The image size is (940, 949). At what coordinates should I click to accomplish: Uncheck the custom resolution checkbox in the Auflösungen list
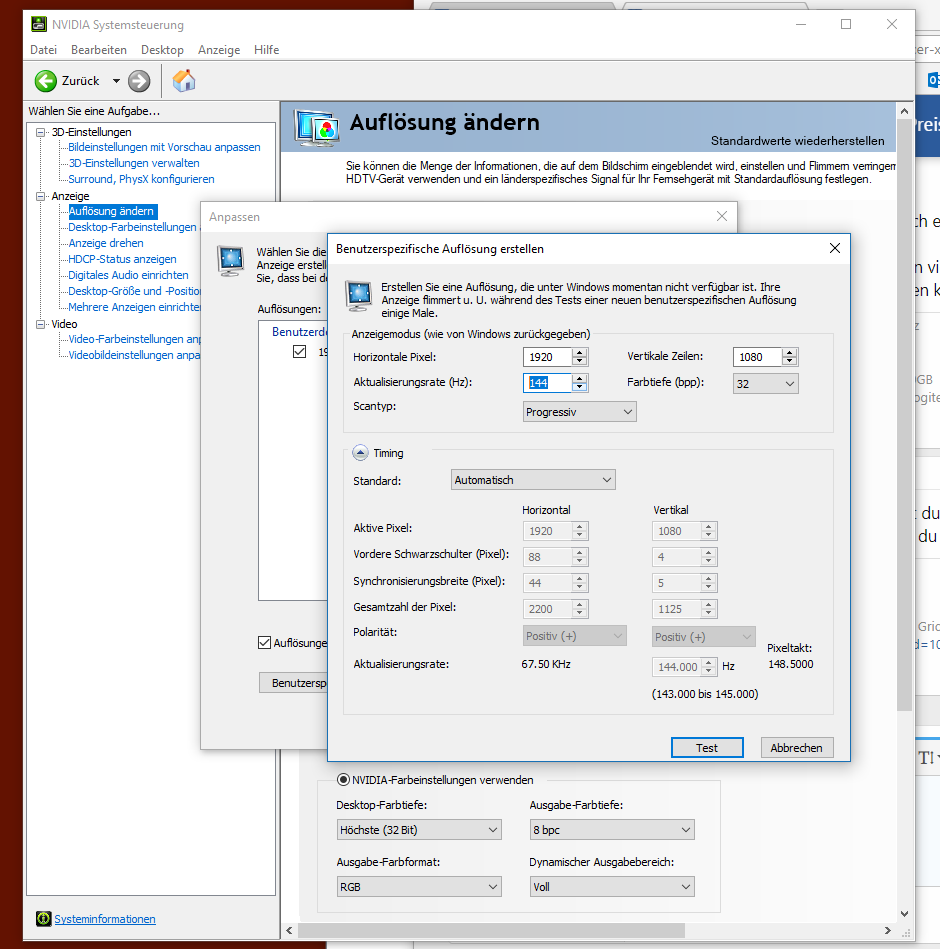[x=300, y=352]
